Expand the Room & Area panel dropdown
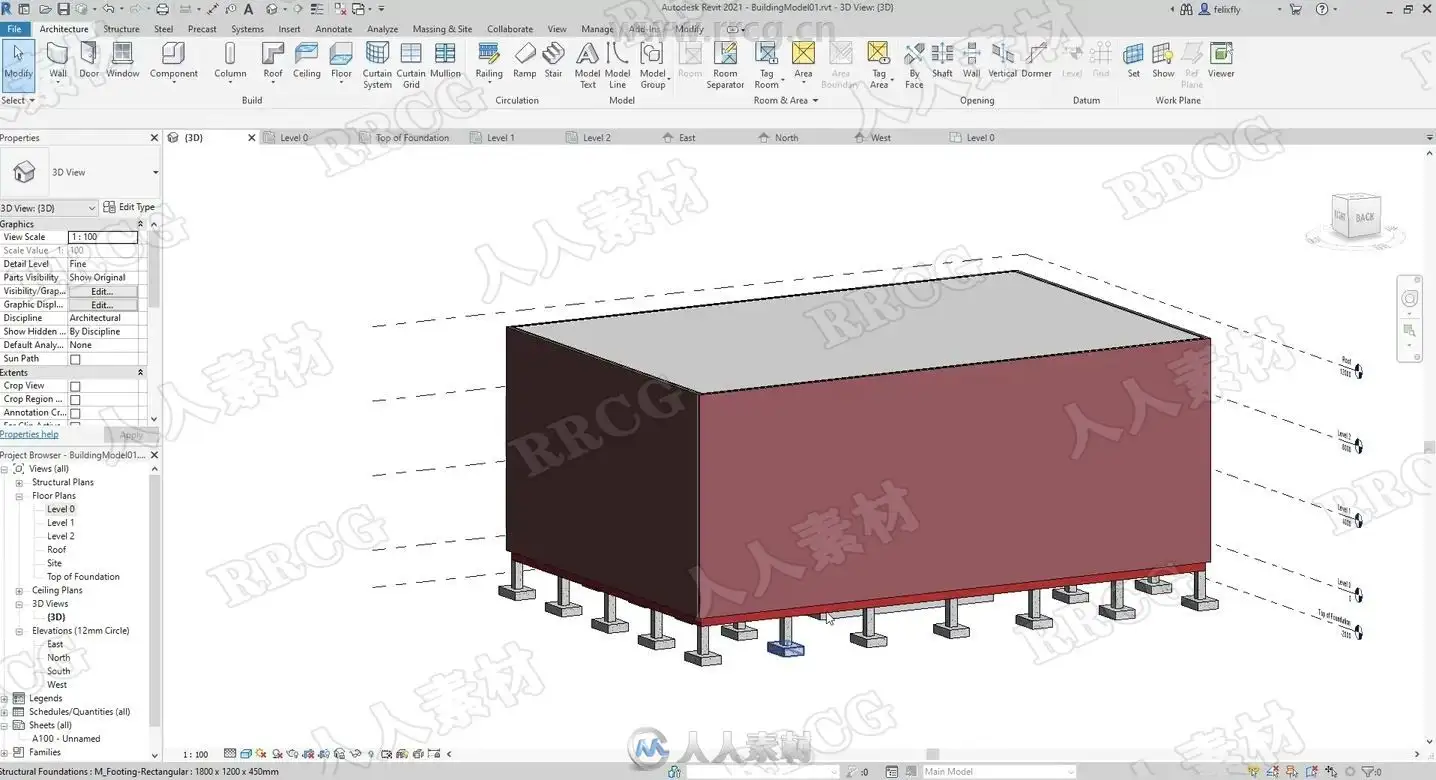This screenshot has width=1436, height=780. click(x=786, y=100)
